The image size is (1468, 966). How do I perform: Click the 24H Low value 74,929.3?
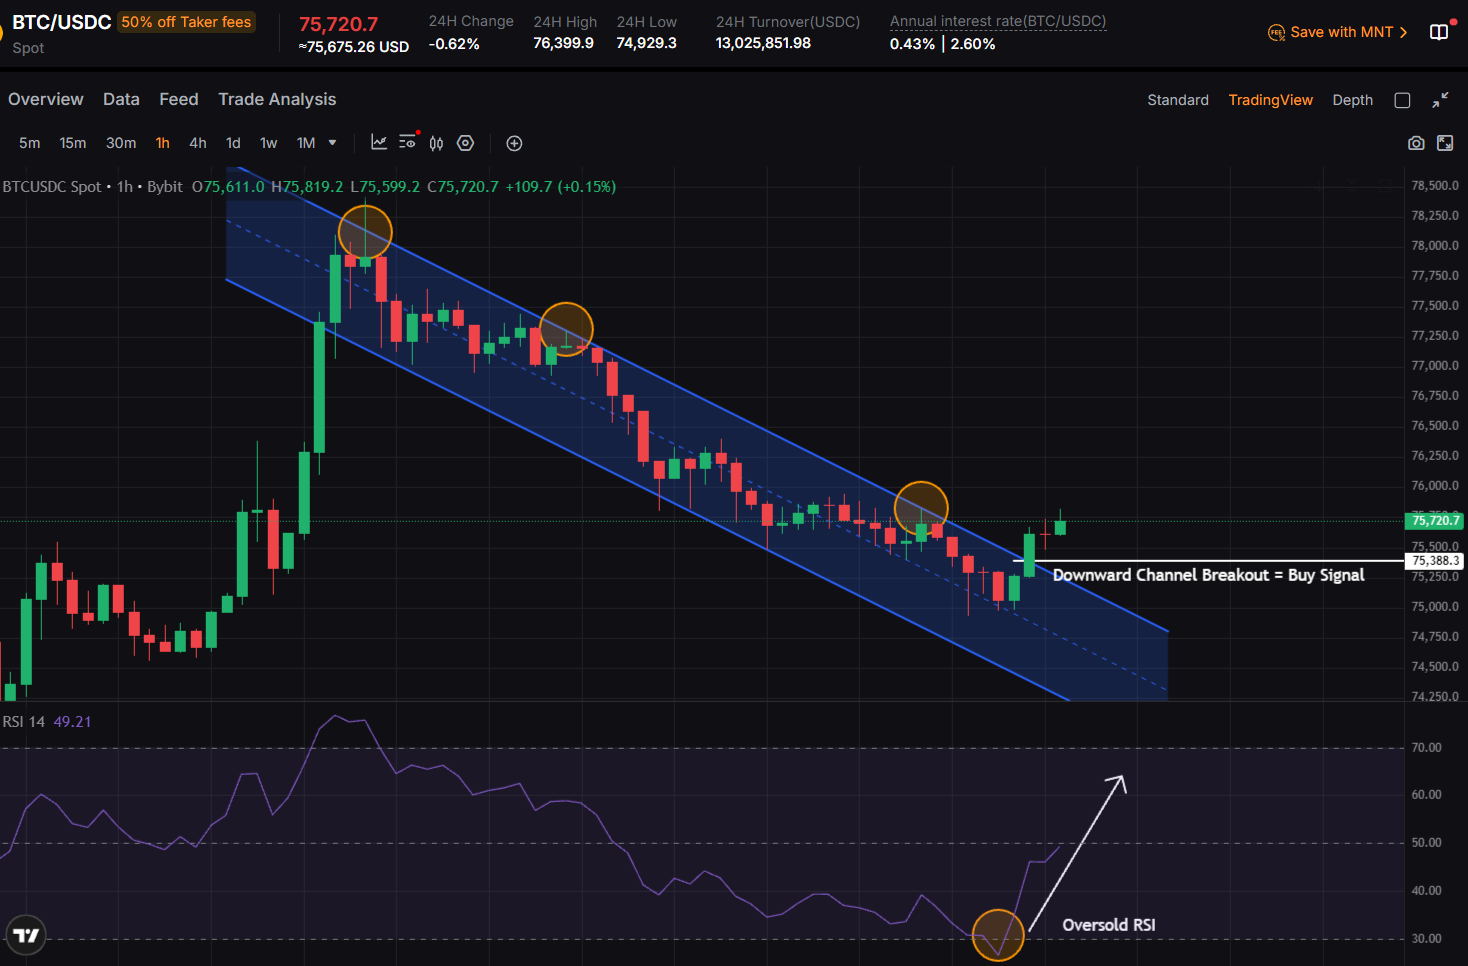(x=647, y=43)
